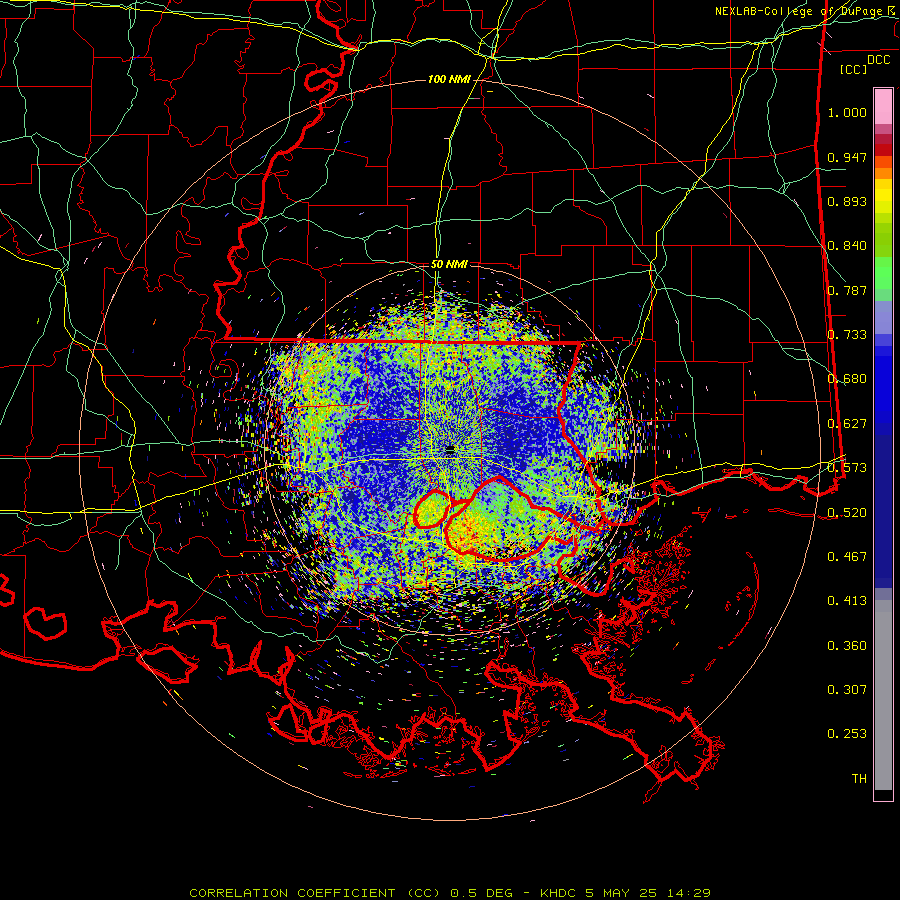Select the 0.733 scale value

(847, 335)
